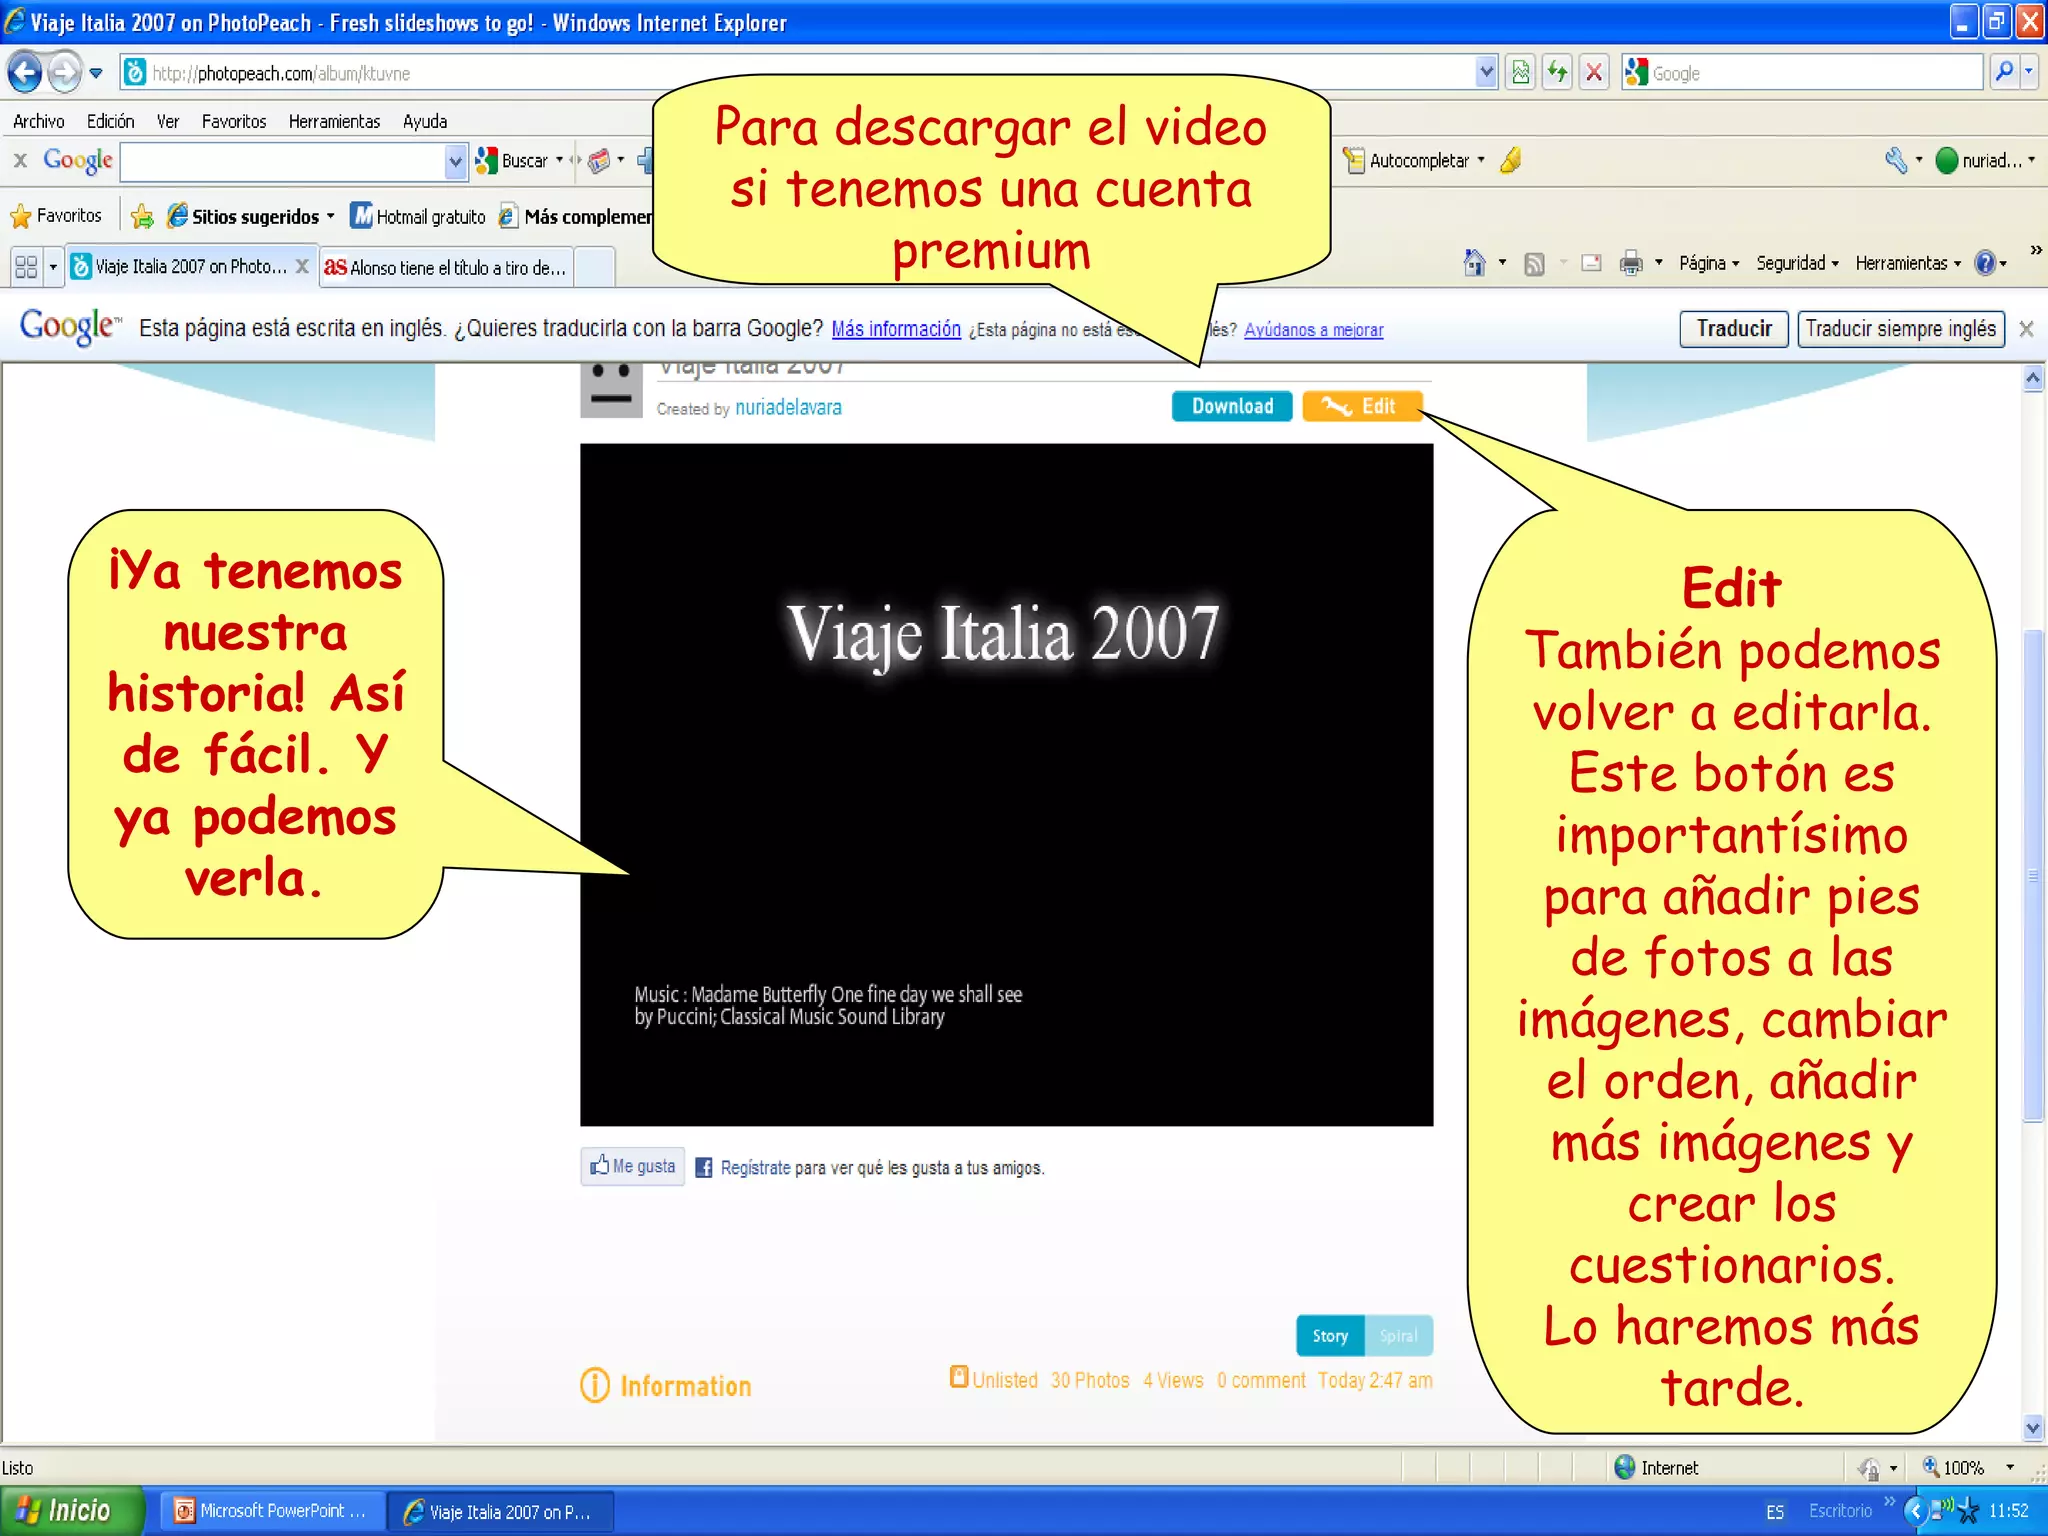2048x1536 pixels.
Task: Click the page scrollbar down arrow
Action: [x=2032, y=1428]
